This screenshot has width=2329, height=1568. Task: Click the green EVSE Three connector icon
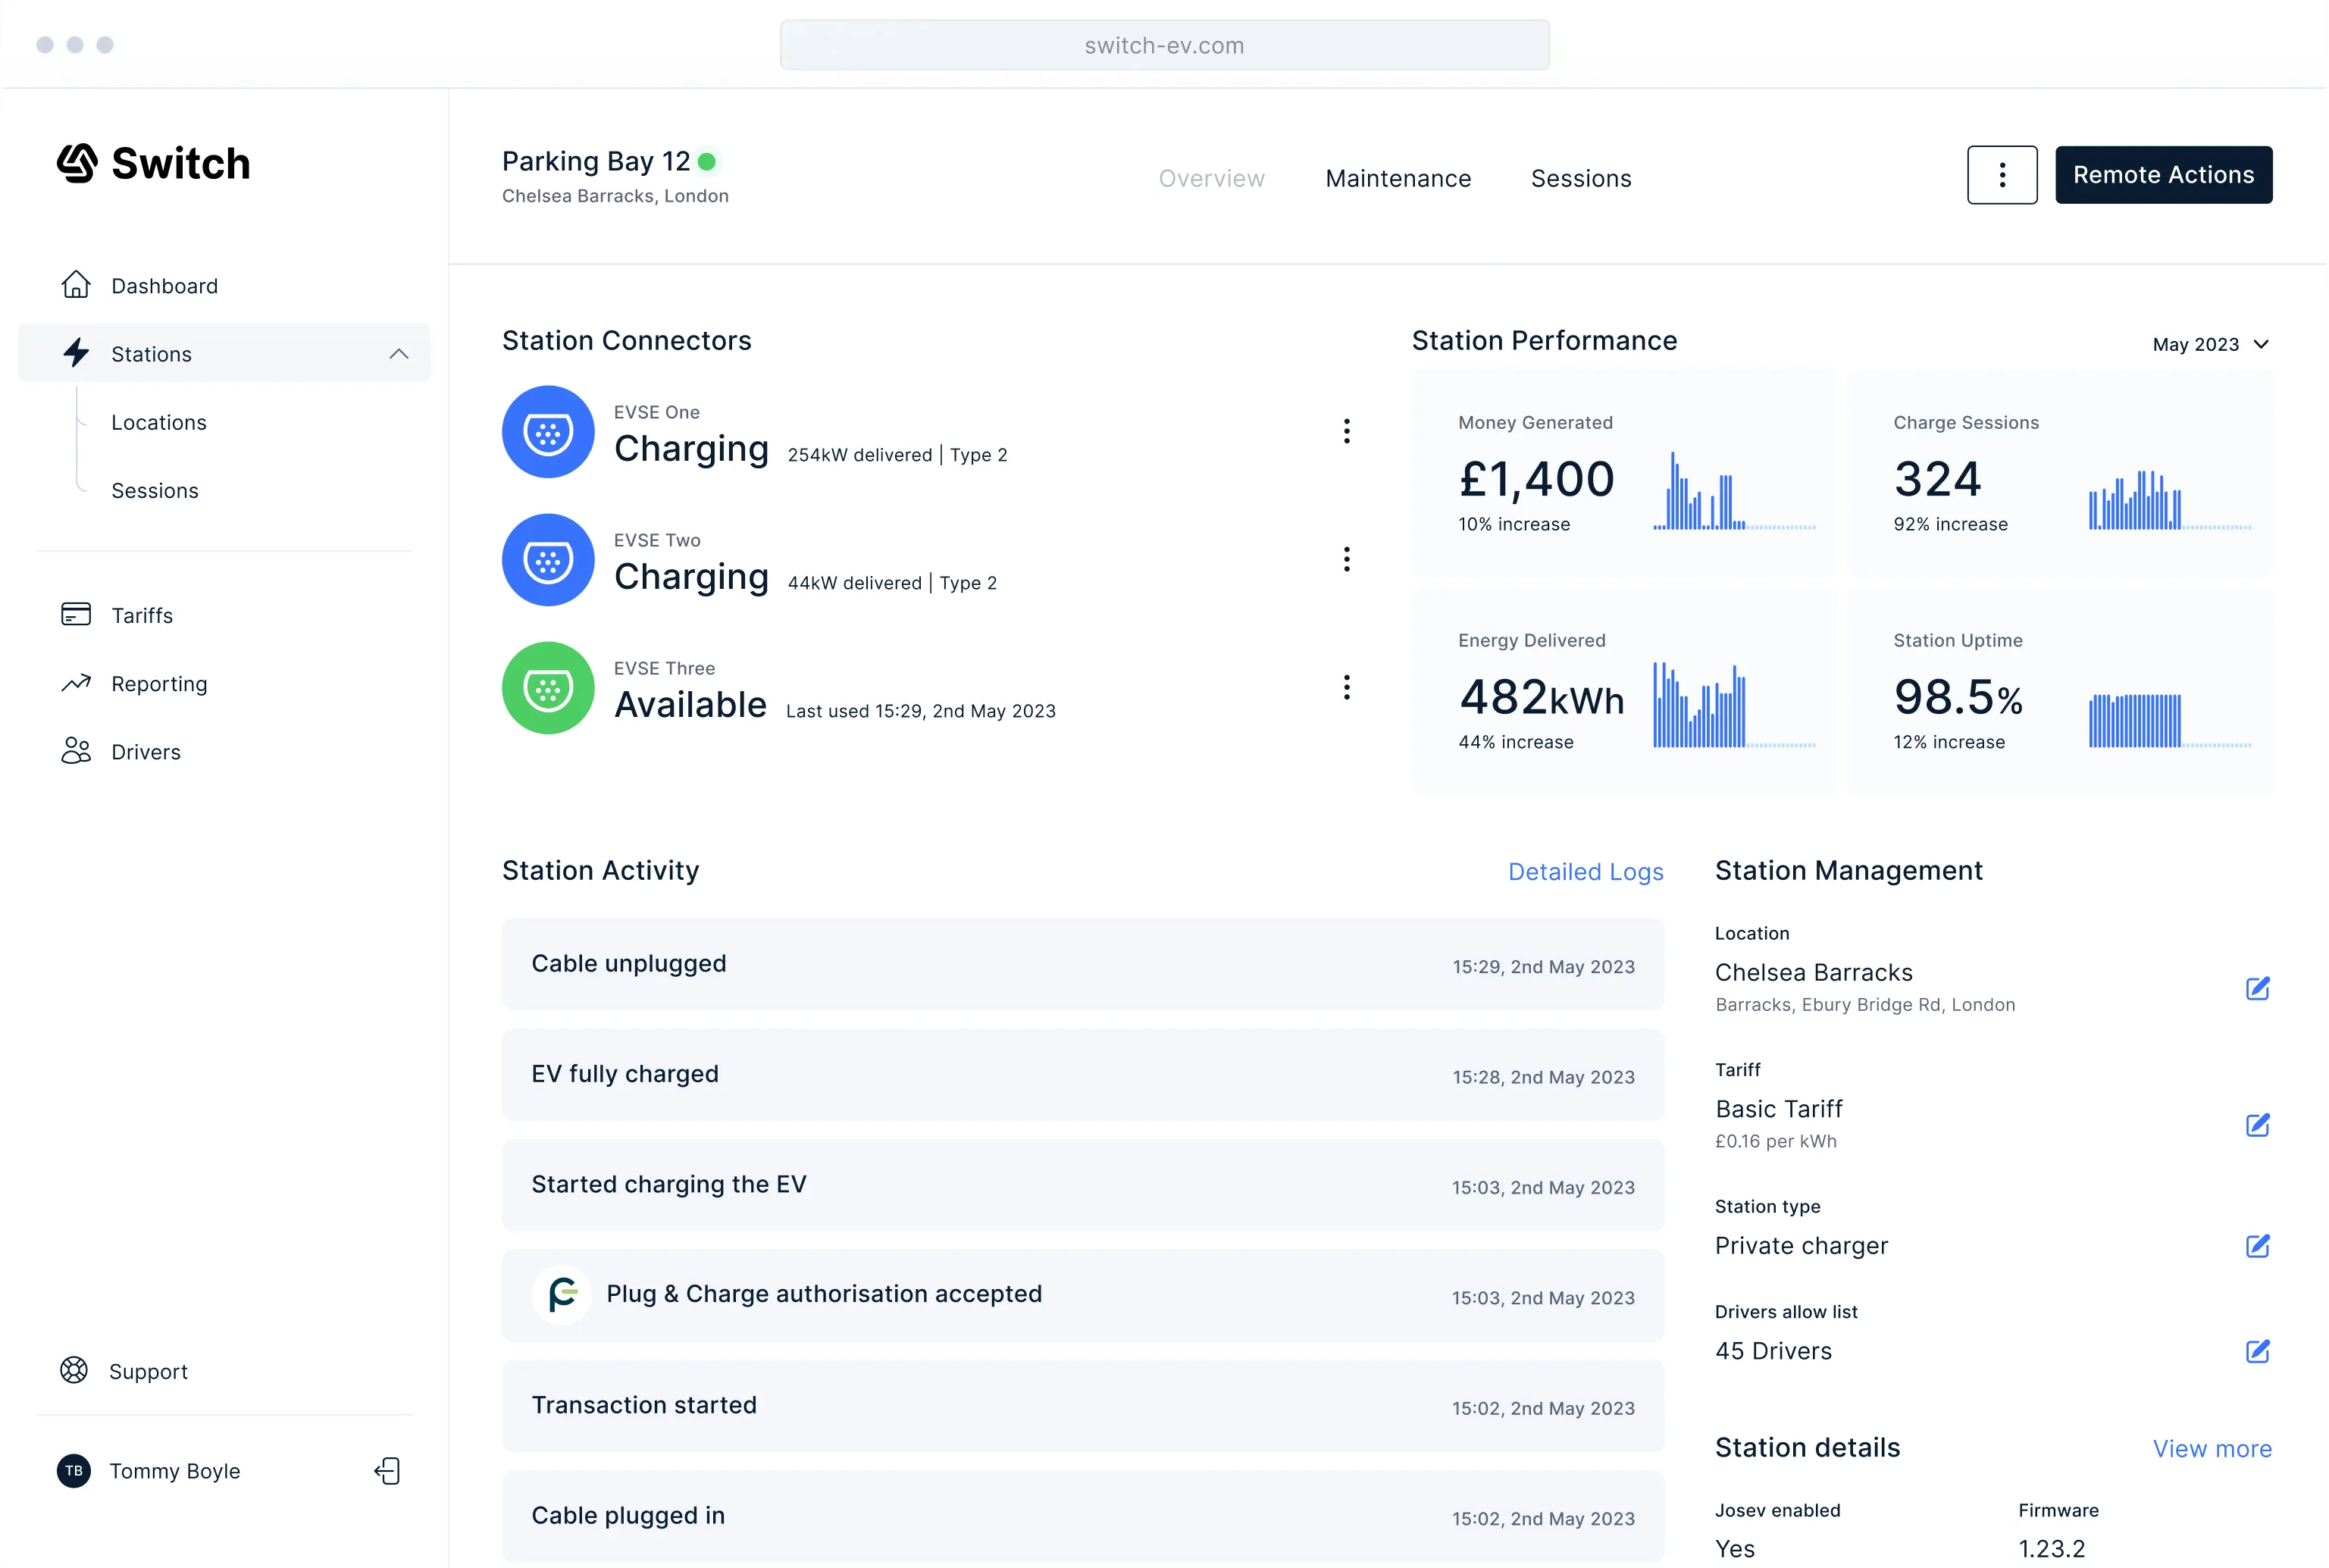(x=548, y=688)
